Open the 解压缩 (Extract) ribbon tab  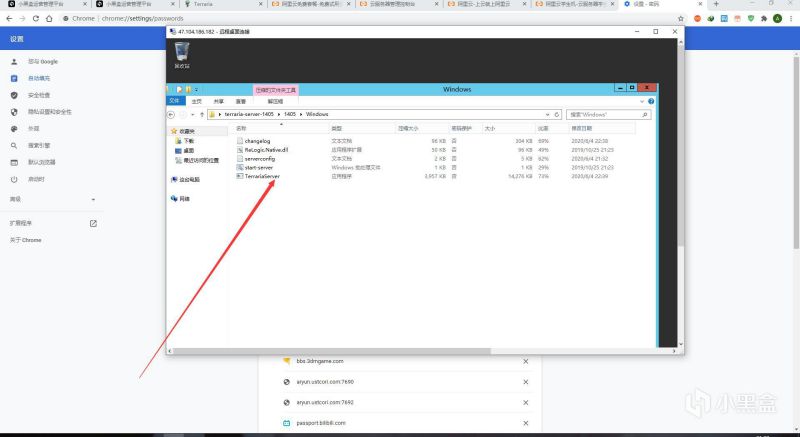point(276,101)
